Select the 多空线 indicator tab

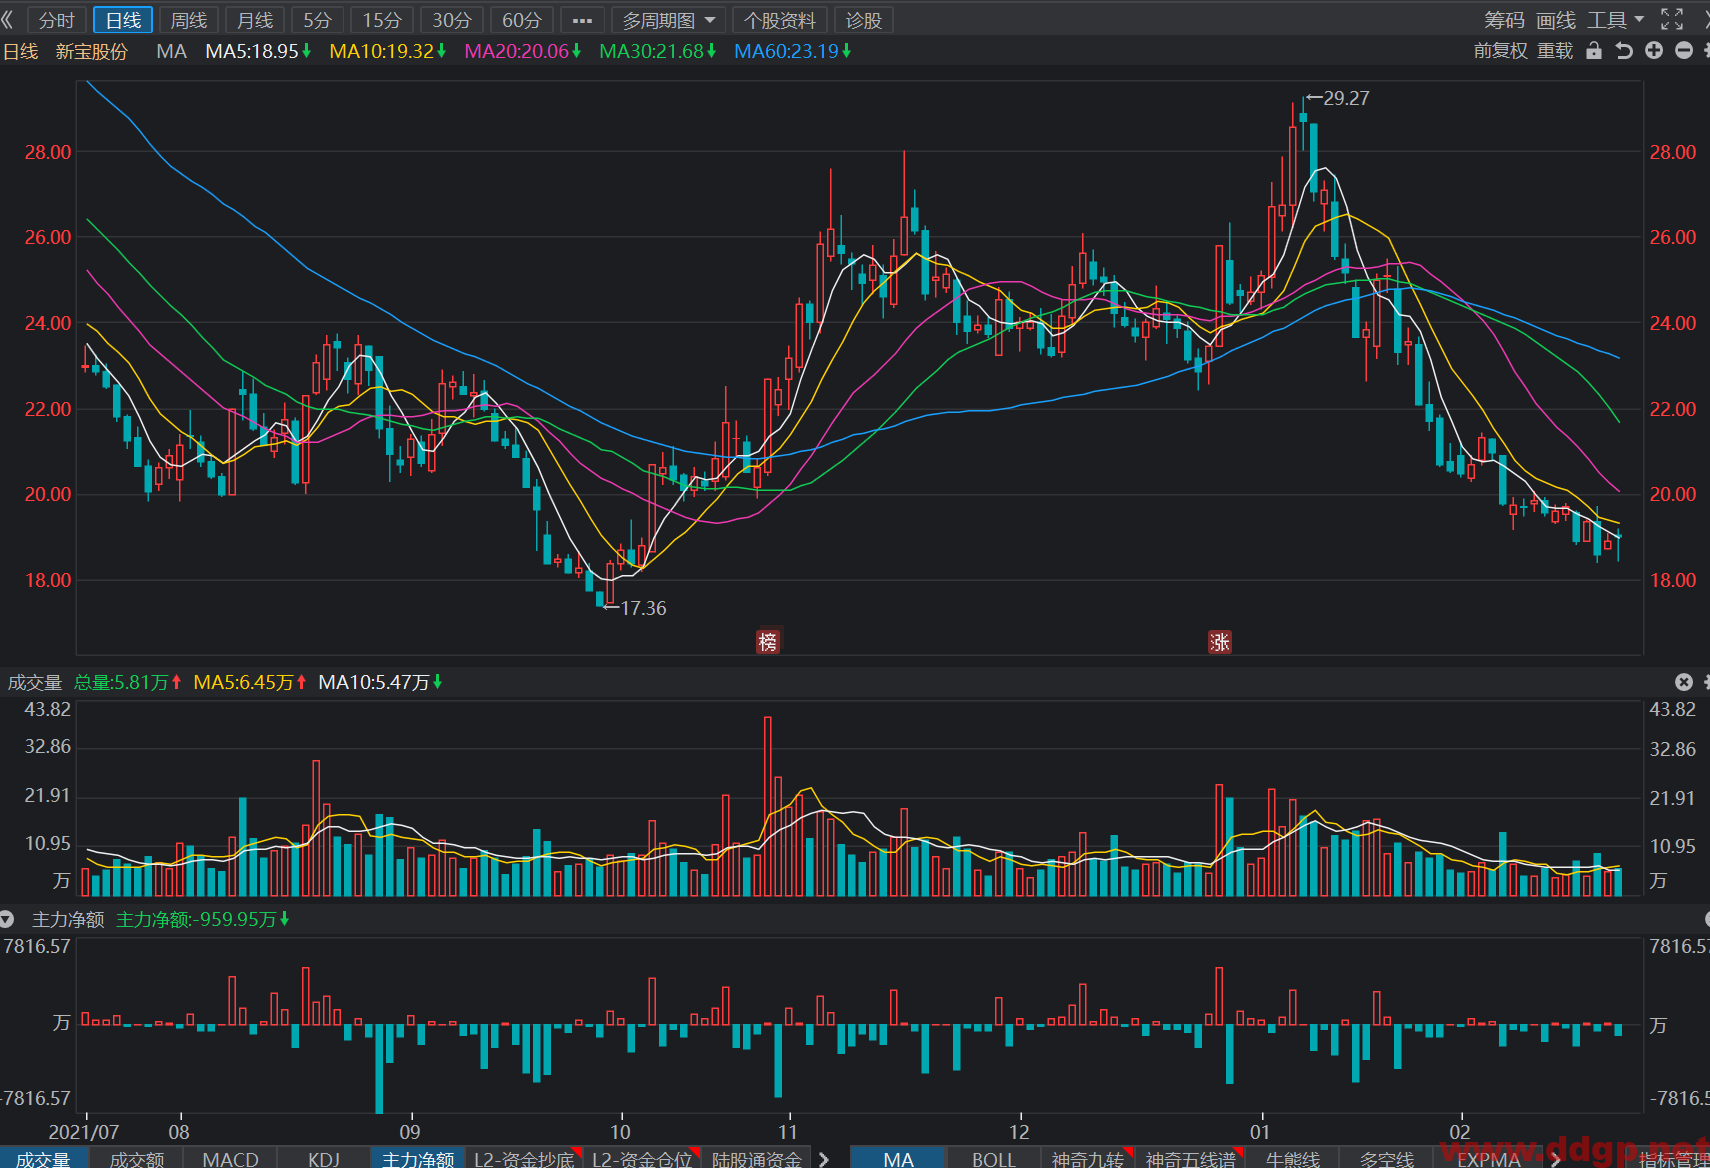(1386, 1159)
